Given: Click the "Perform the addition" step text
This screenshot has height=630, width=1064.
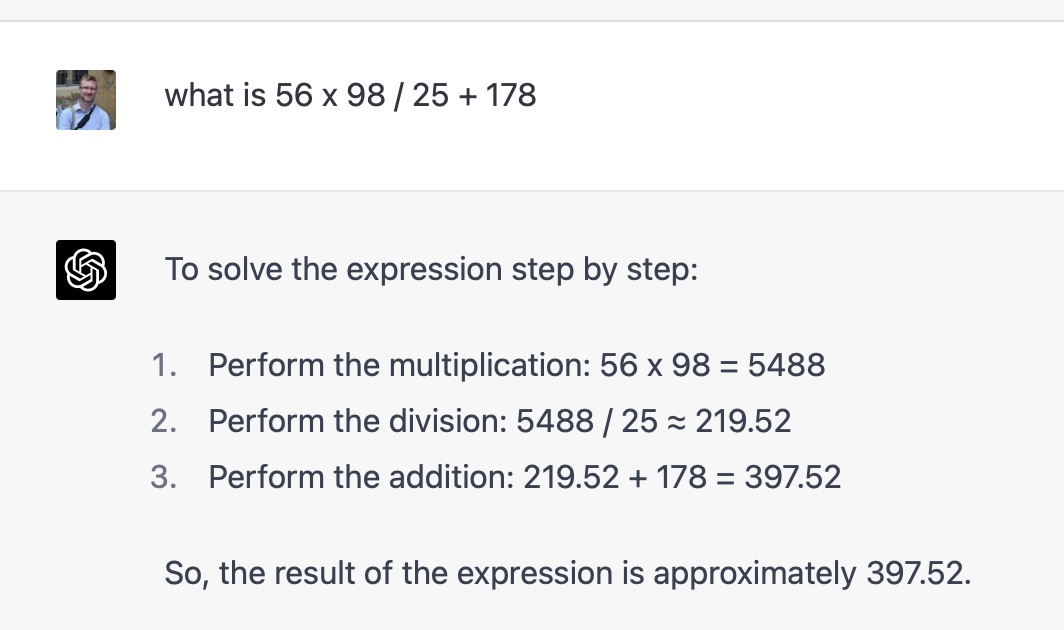Looking at the screenshot, I should tap(361, 477).
